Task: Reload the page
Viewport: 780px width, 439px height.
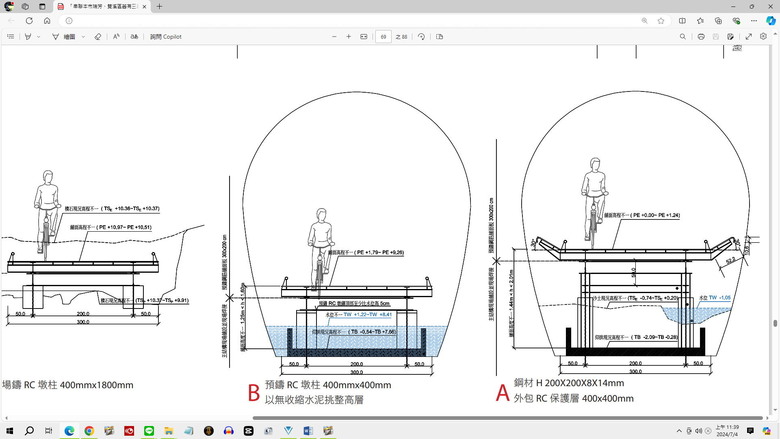Action: tap(29, 20)
